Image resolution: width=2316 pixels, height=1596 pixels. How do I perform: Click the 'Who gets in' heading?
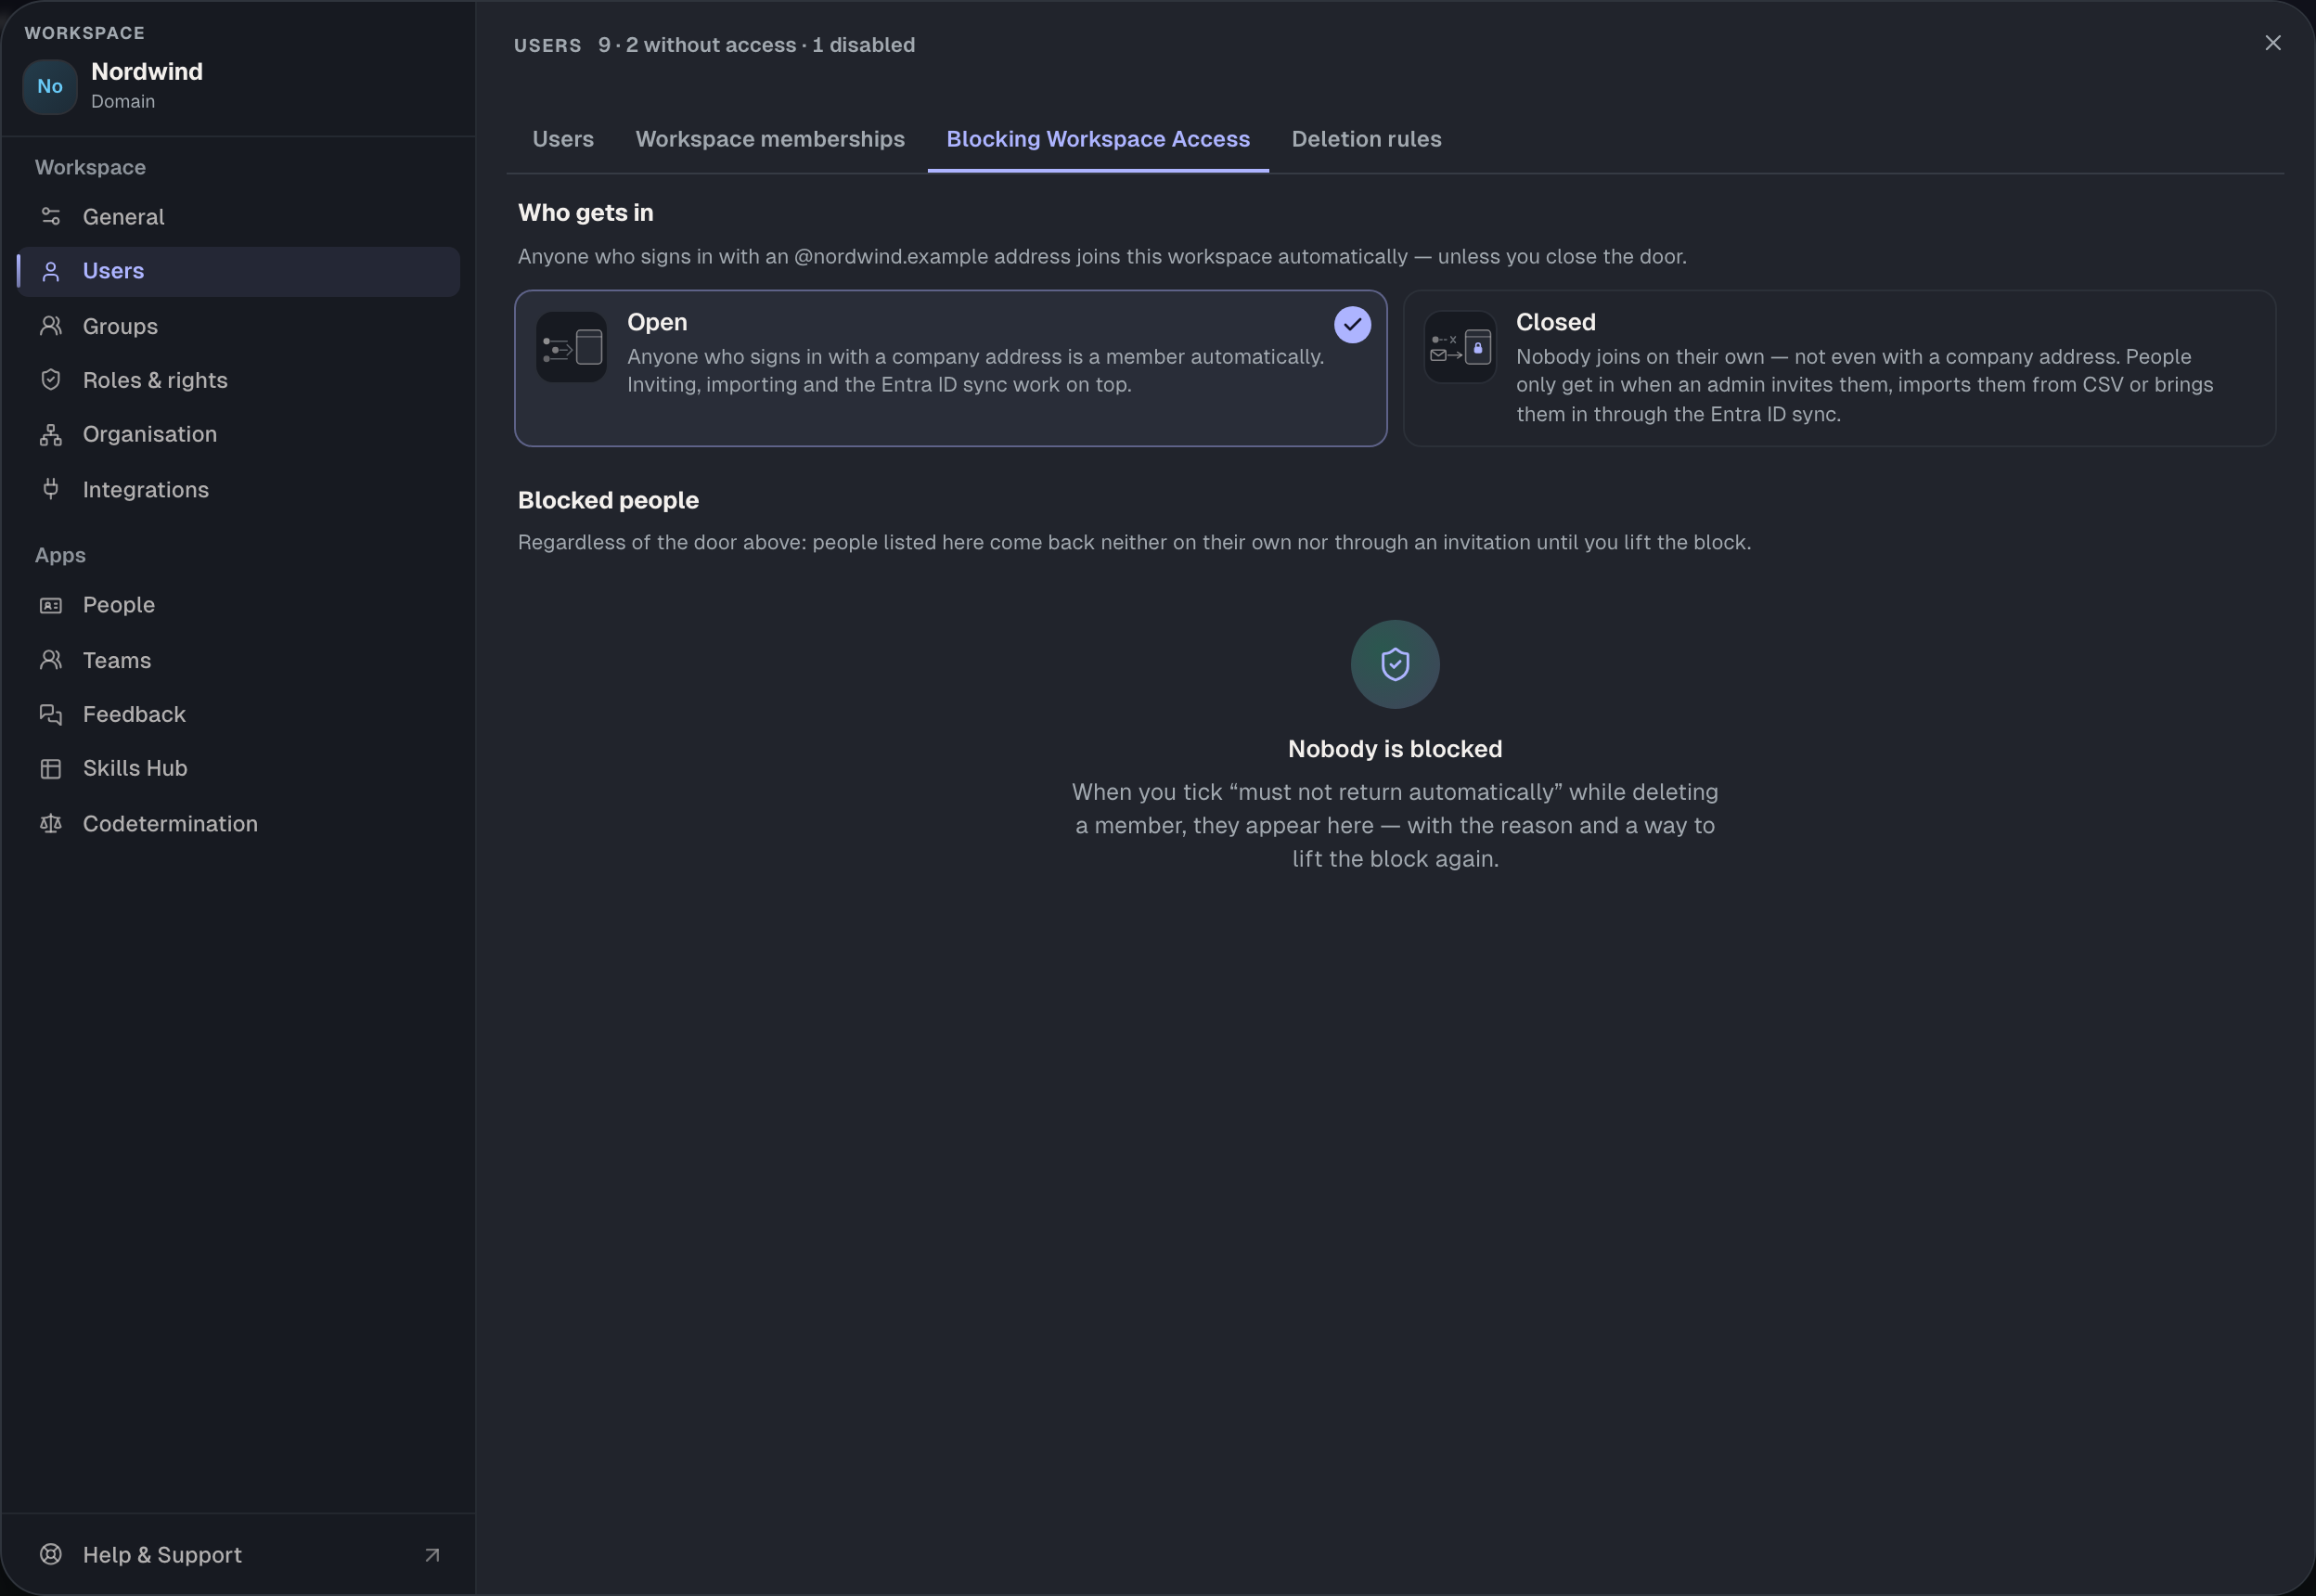pos(585,213)
